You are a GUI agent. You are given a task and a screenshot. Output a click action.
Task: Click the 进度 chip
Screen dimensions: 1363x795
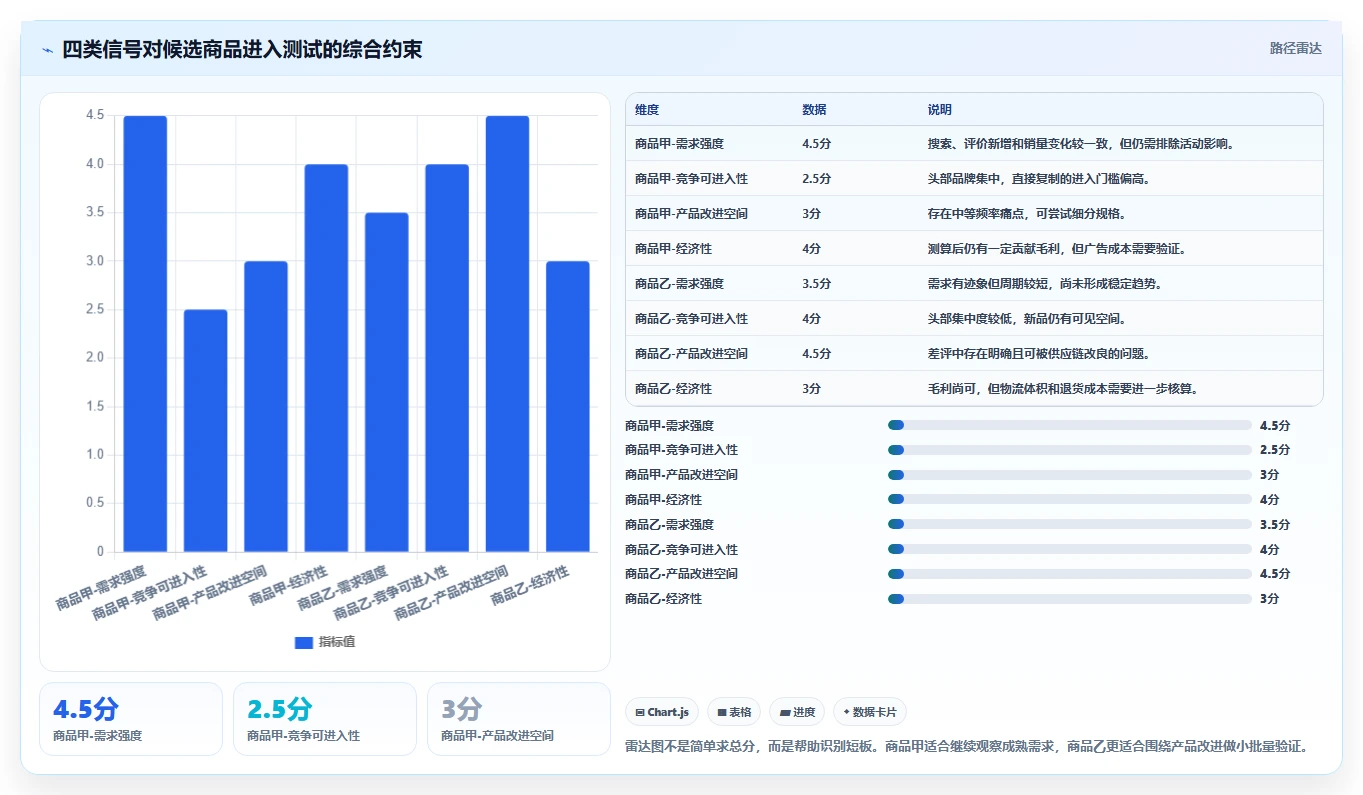797,712
